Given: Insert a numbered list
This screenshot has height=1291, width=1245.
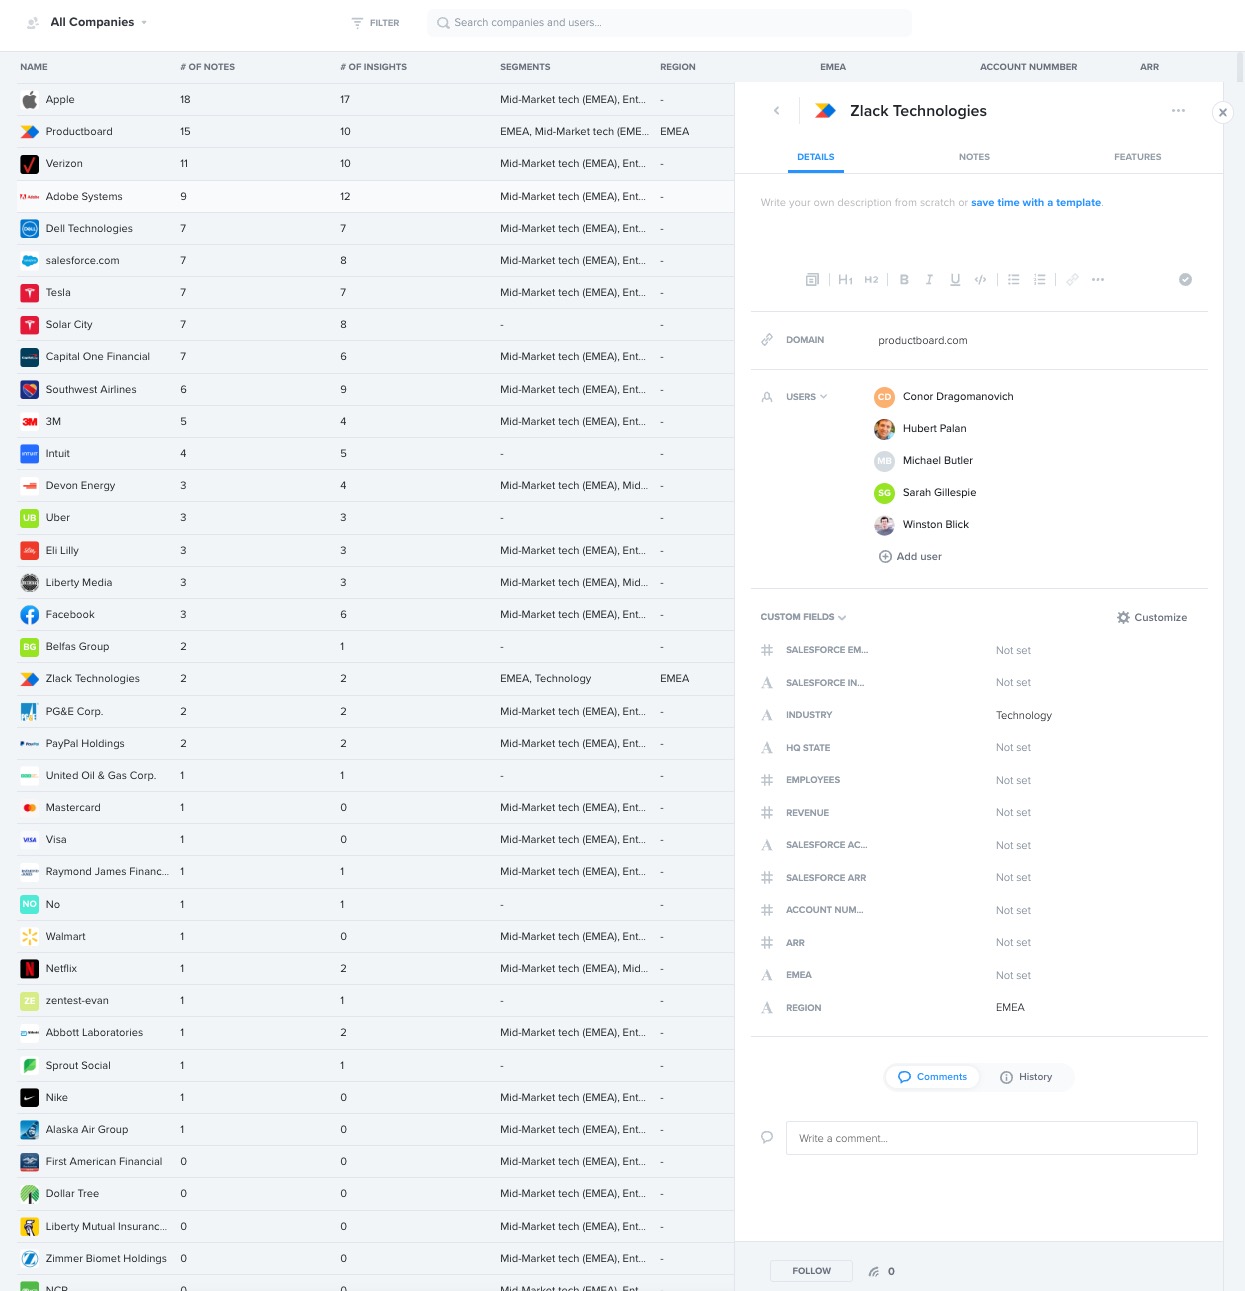Looking at the screenshot, I should (1039, 280).
